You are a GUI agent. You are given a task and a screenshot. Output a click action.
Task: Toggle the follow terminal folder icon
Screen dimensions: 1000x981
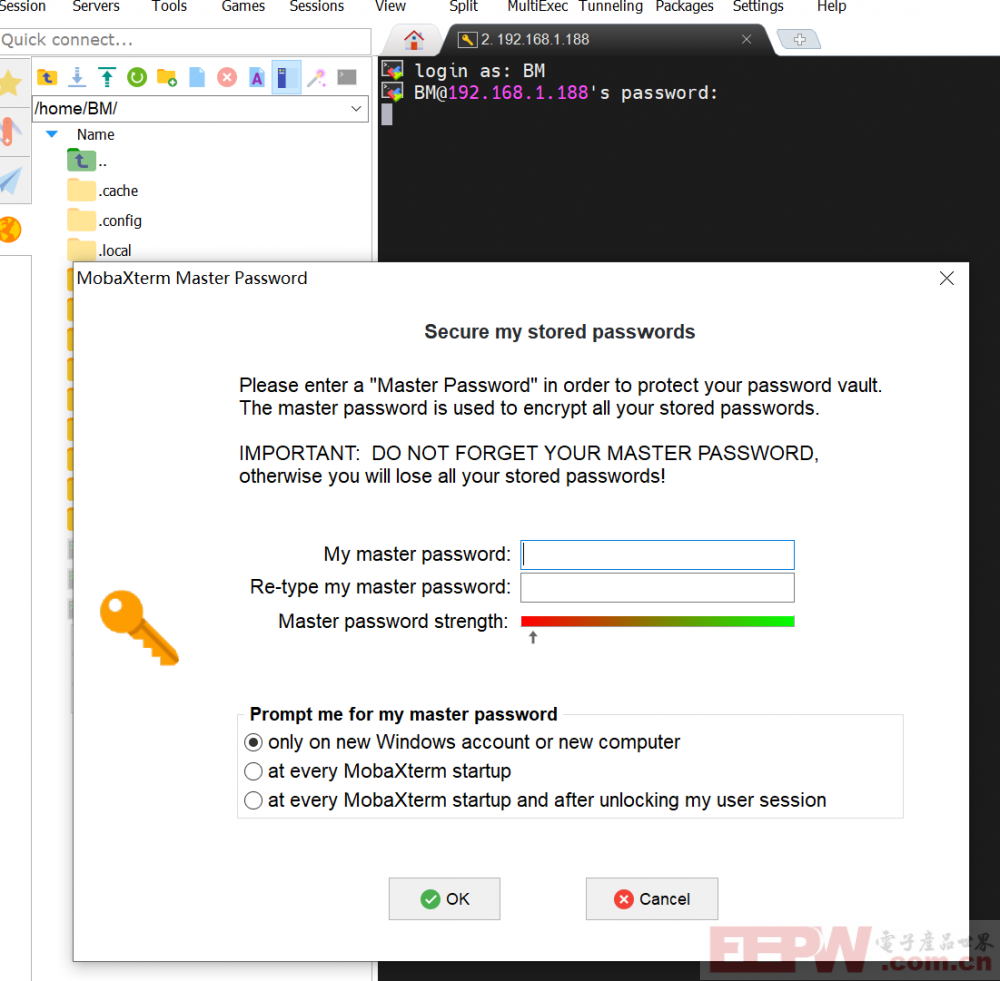point(286,78)
